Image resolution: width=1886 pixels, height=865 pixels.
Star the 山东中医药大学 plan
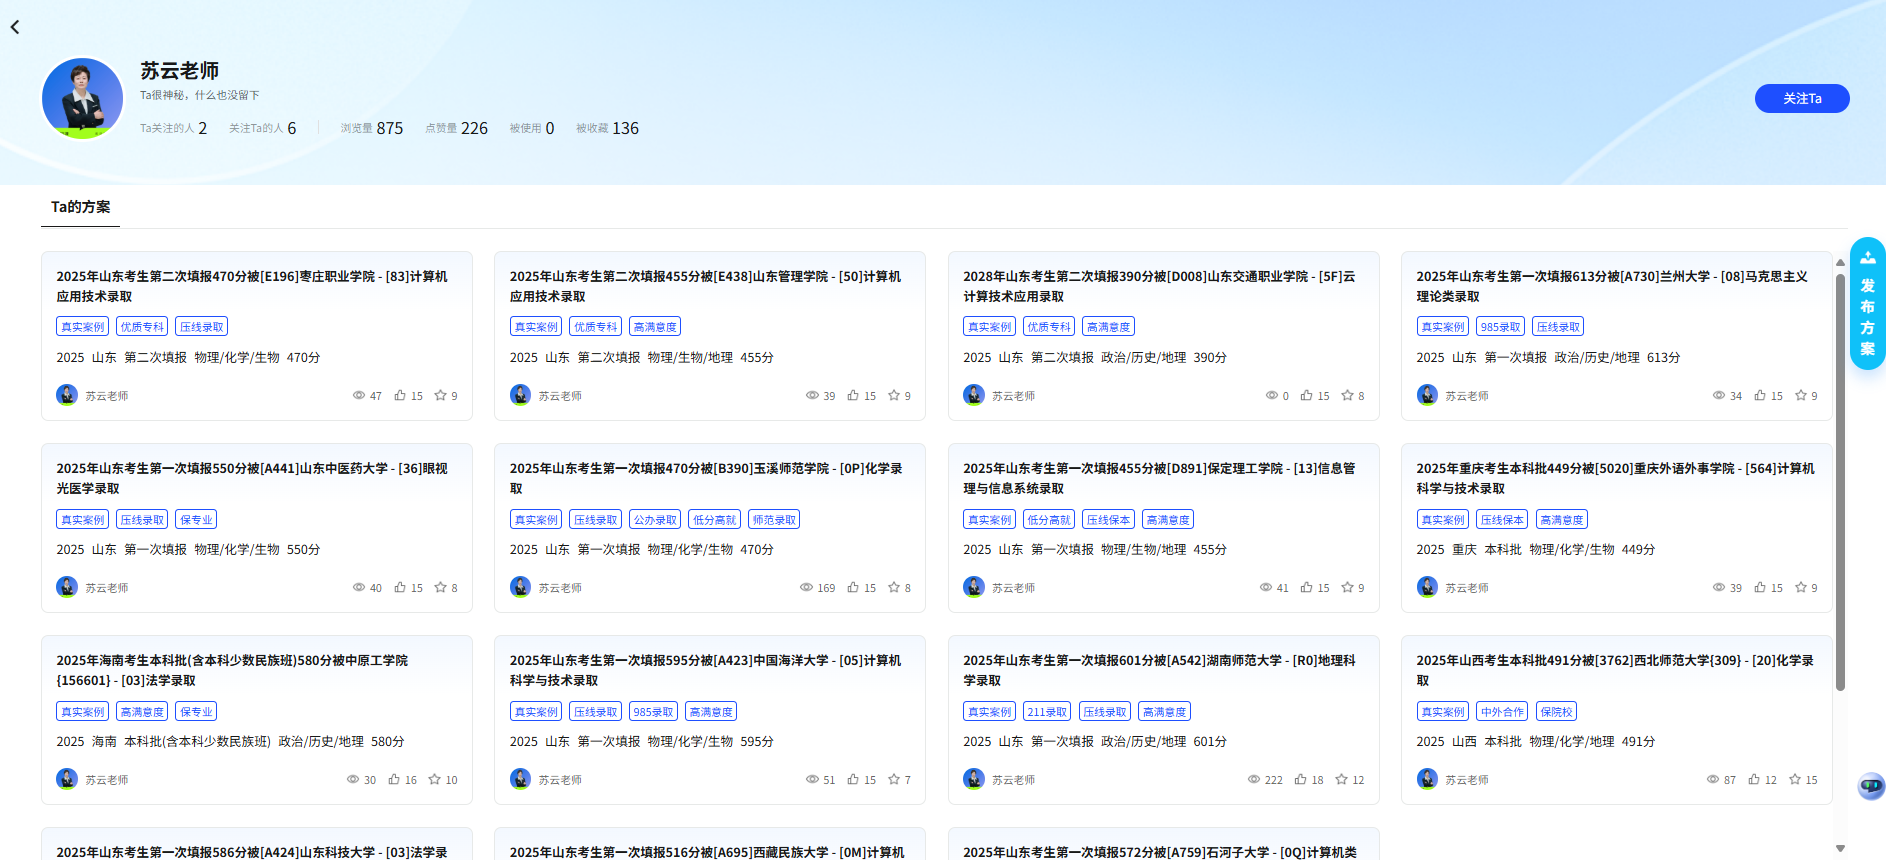tap(440, 587)
